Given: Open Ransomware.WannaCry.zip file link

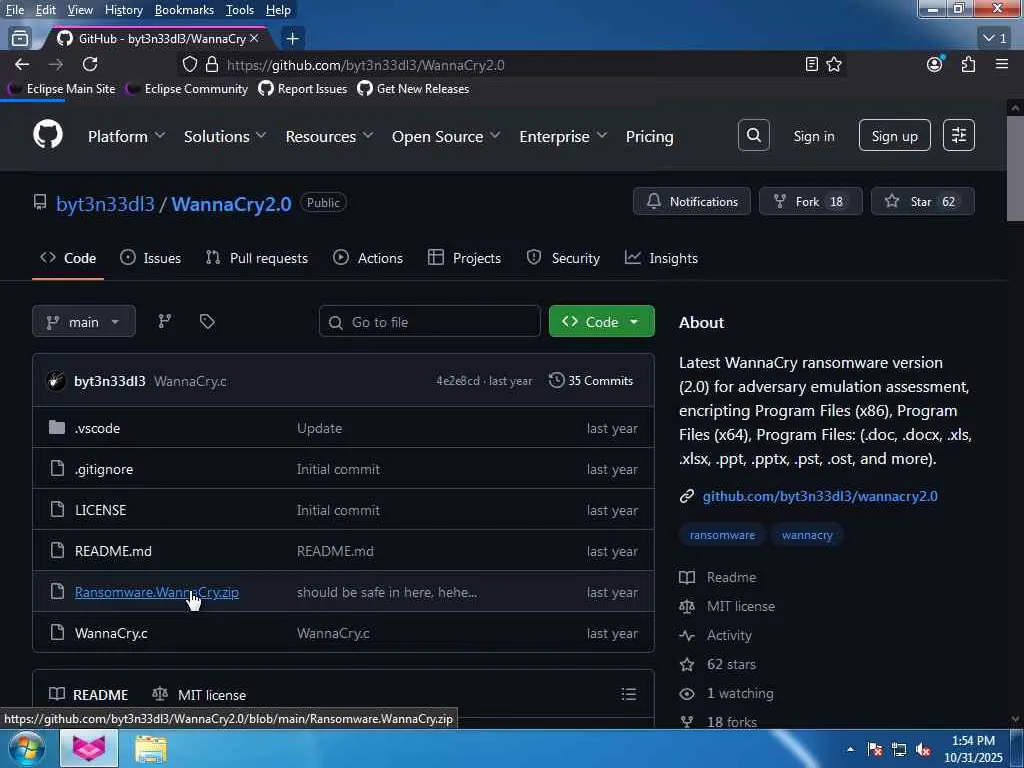Looking at the screenshot, I should pyautogui.click(x=157, y=592).
